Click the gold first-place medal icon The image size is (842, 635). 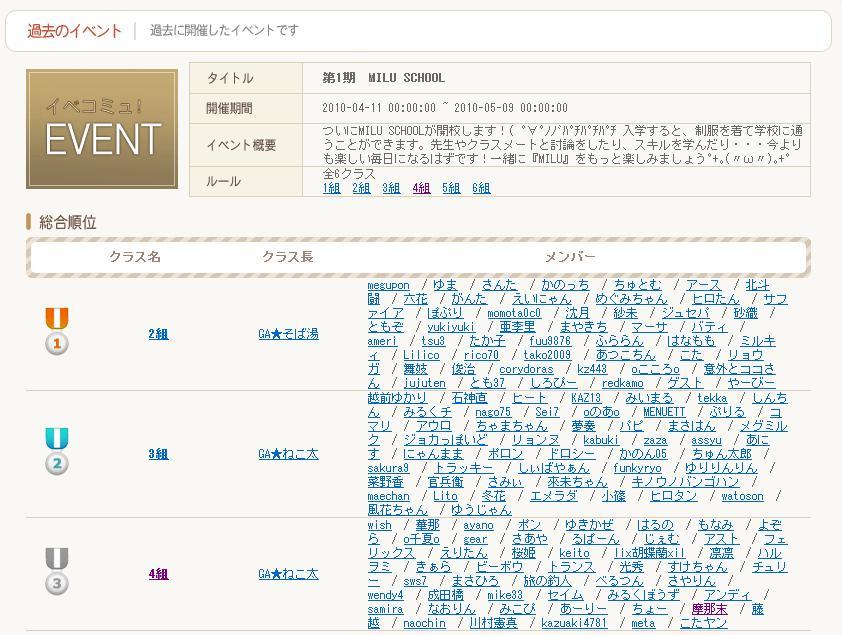coord(57,331)
